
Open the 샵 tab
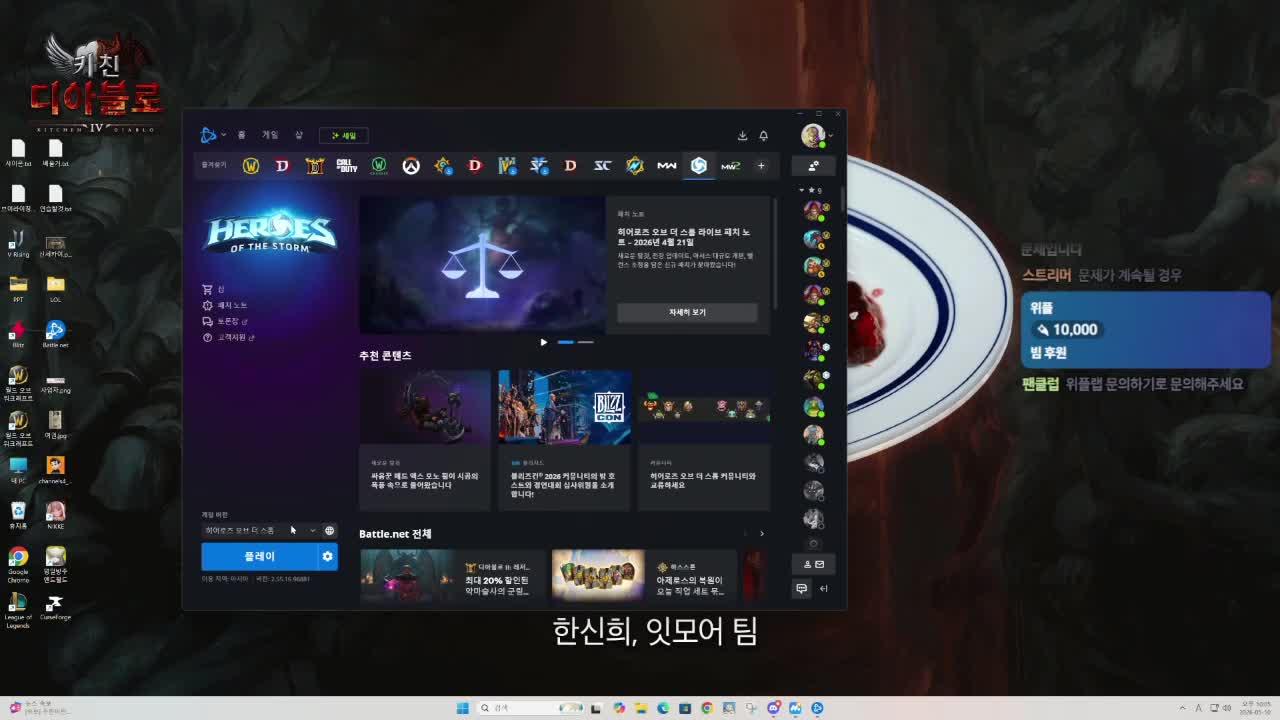pyautogui.click(x=298, y=135)
